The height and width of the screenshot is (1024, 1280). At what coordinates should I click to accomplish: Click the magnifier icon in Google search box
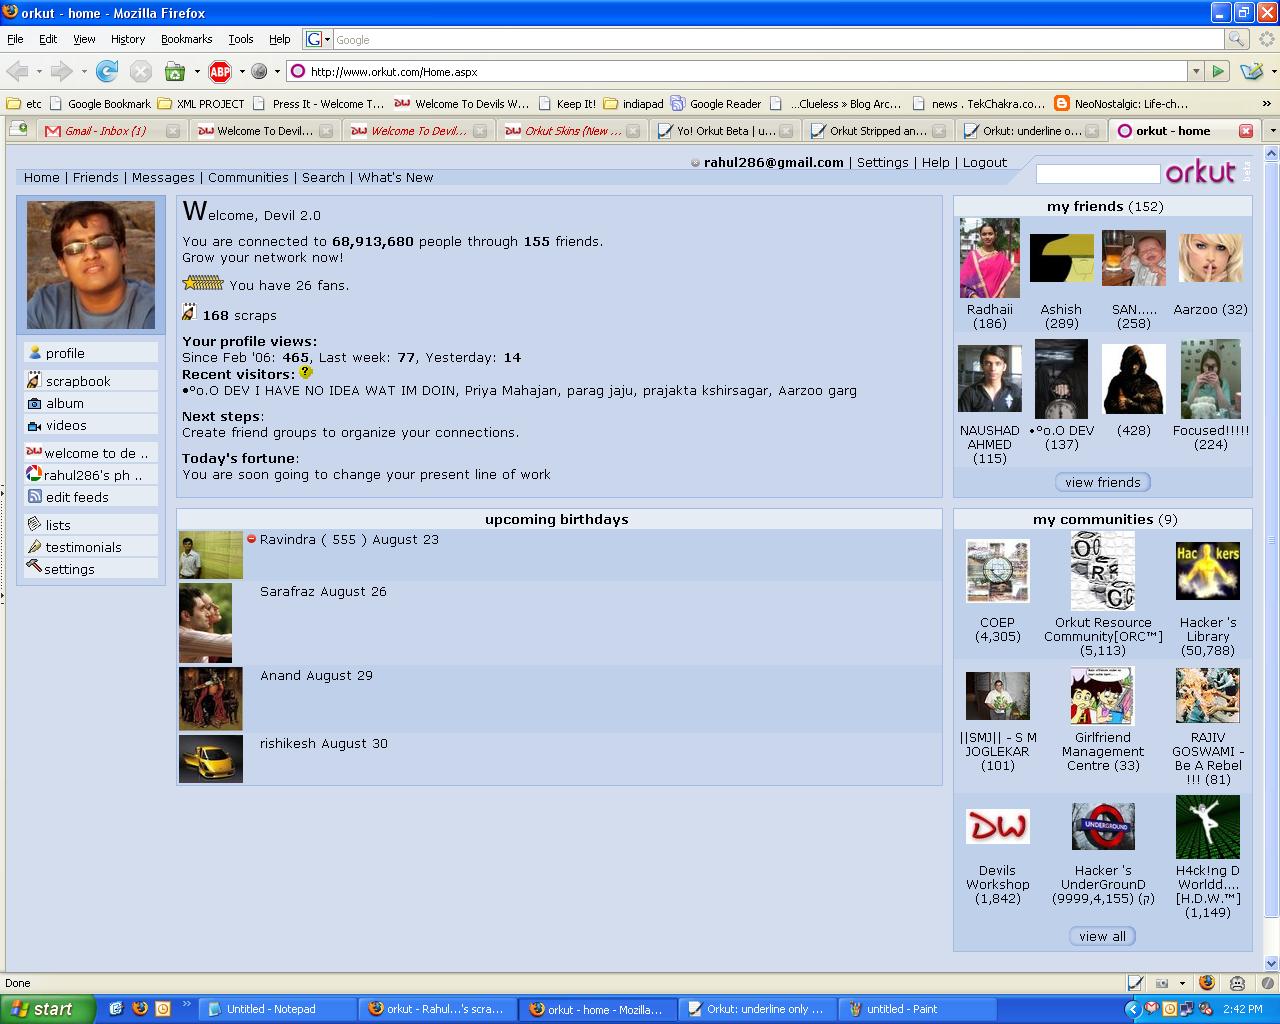click(1237, 39)
